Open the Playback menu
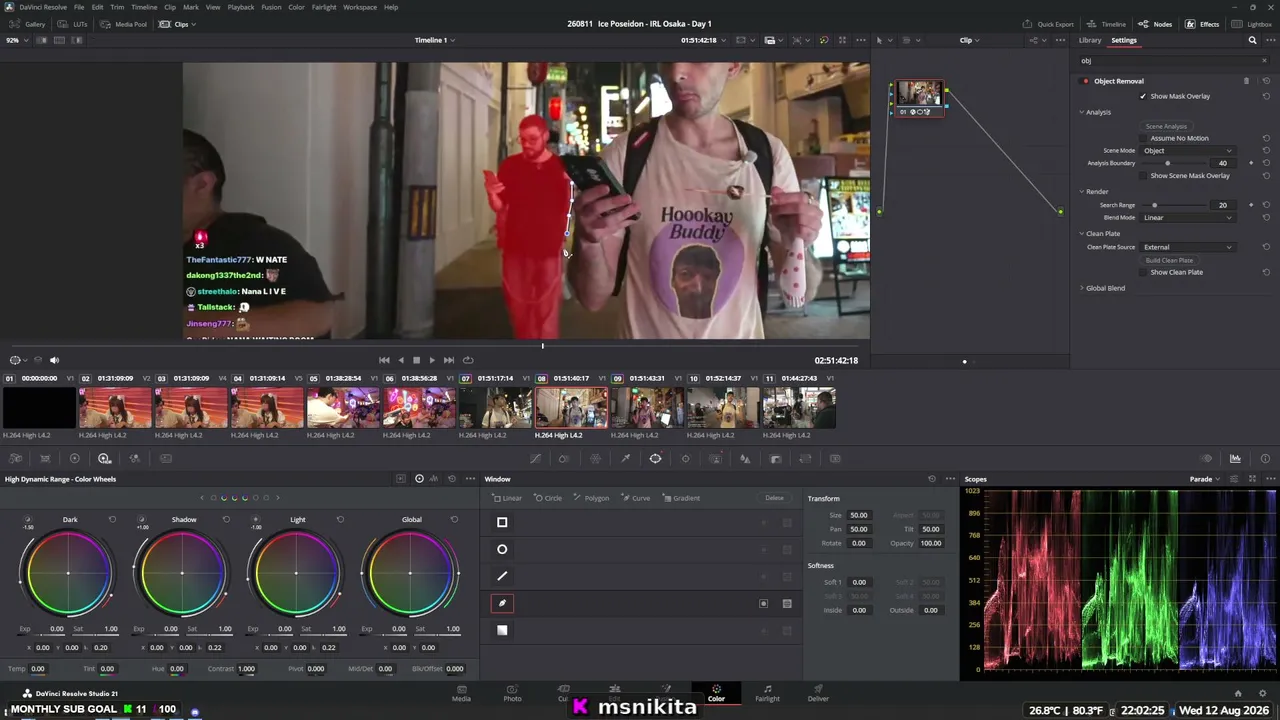The image size is (1280, 720). (x=241, y=7)
